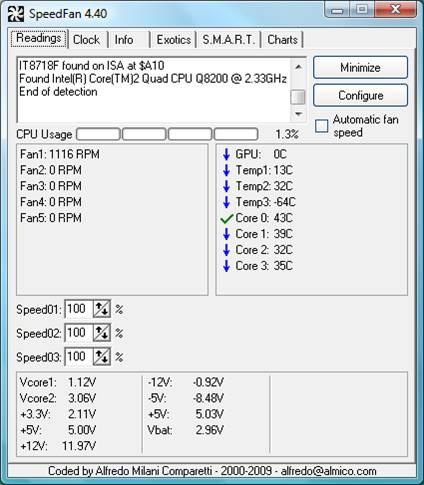Click the 'Fan1: 1116 RPM' reading
Viewport: 424px width, 485px height.
point(60,154)
